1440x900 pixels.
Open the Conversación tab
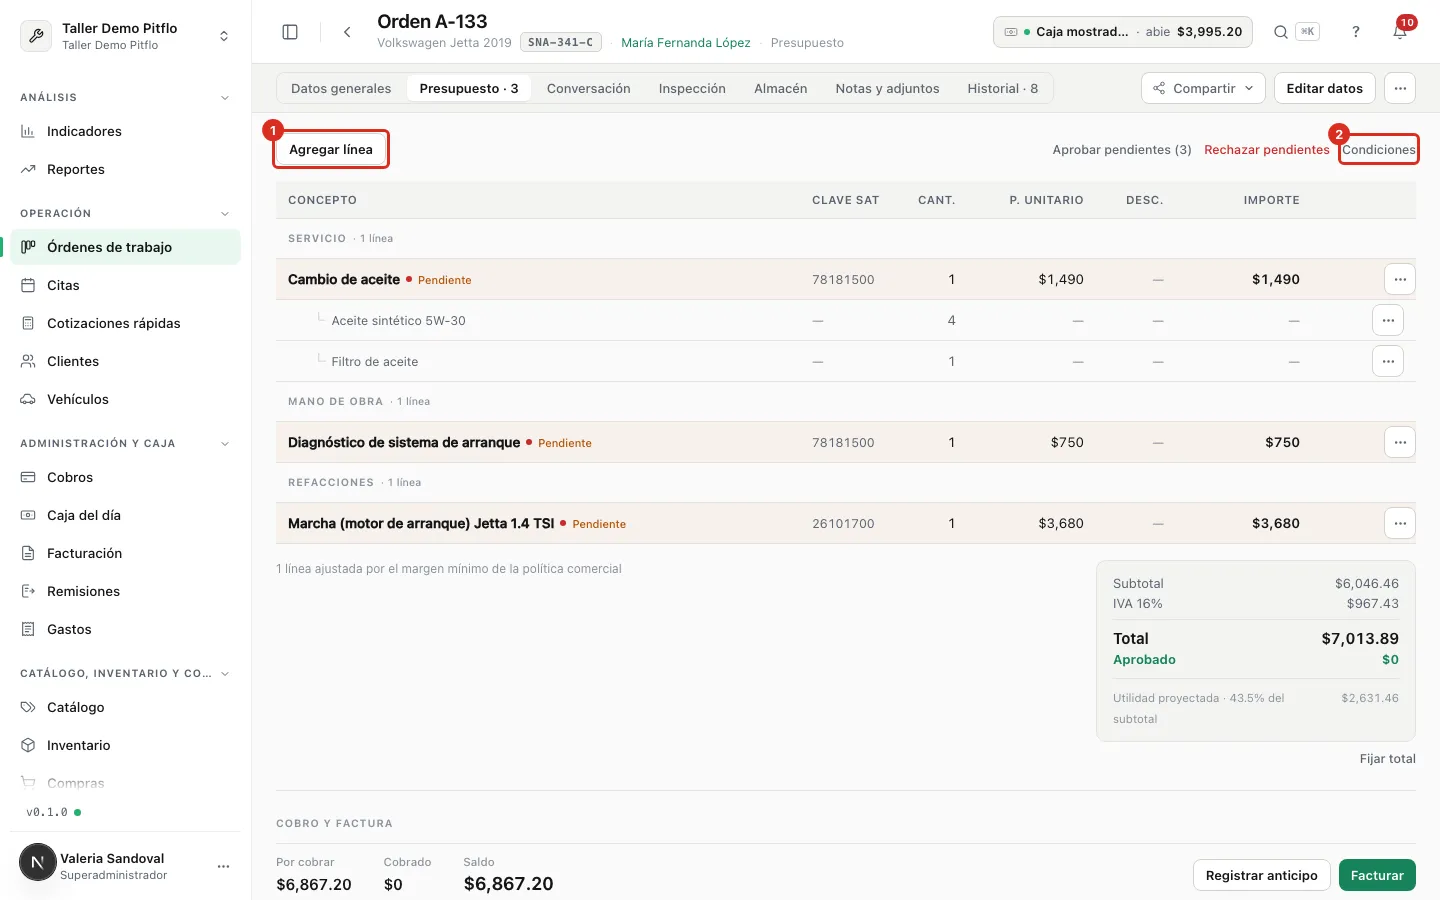(x=589, y=88)
